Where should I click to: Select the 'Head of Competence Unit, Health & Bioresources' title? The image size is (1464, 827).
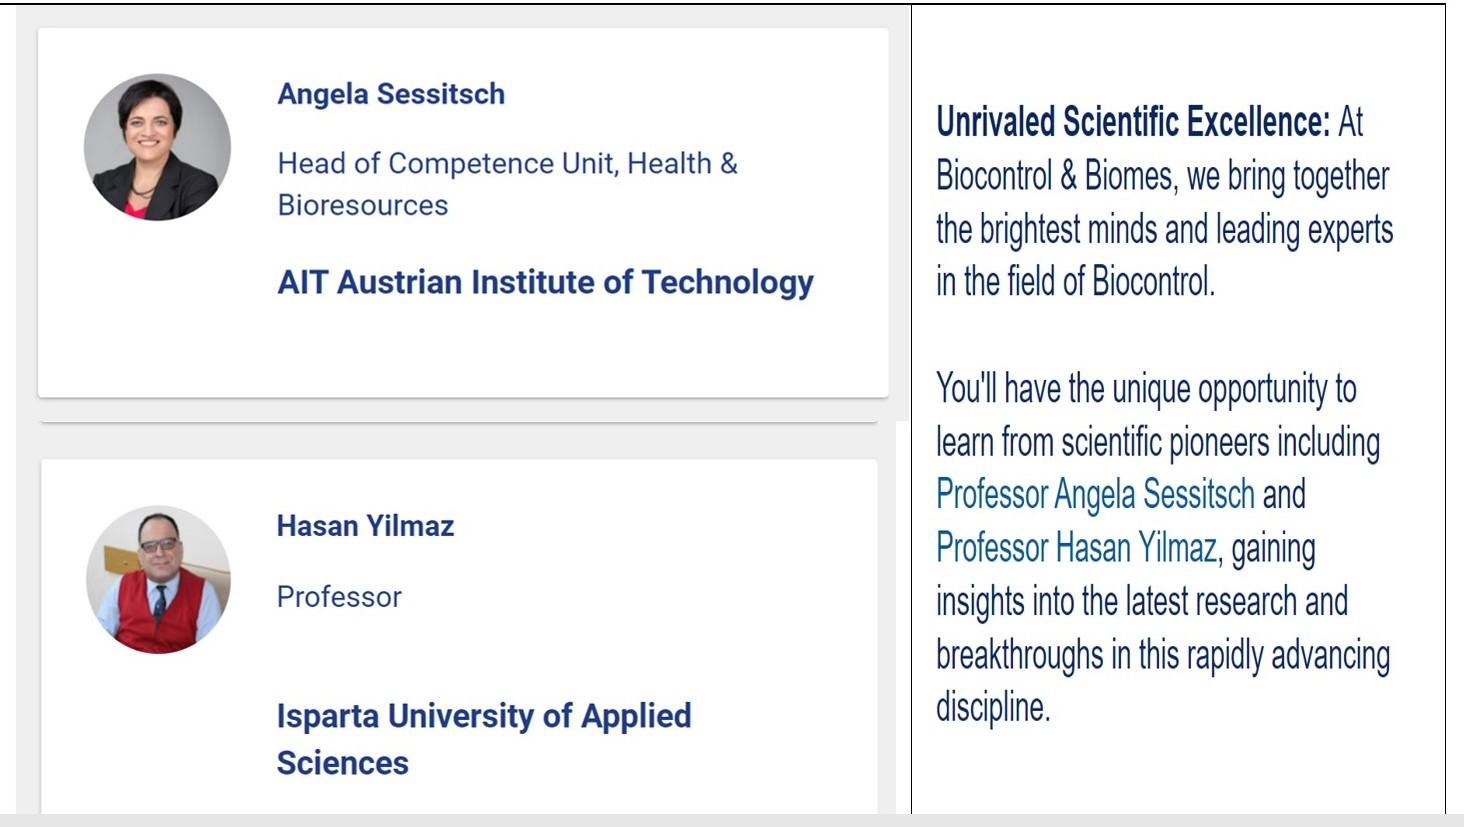(x=508, y=184)
